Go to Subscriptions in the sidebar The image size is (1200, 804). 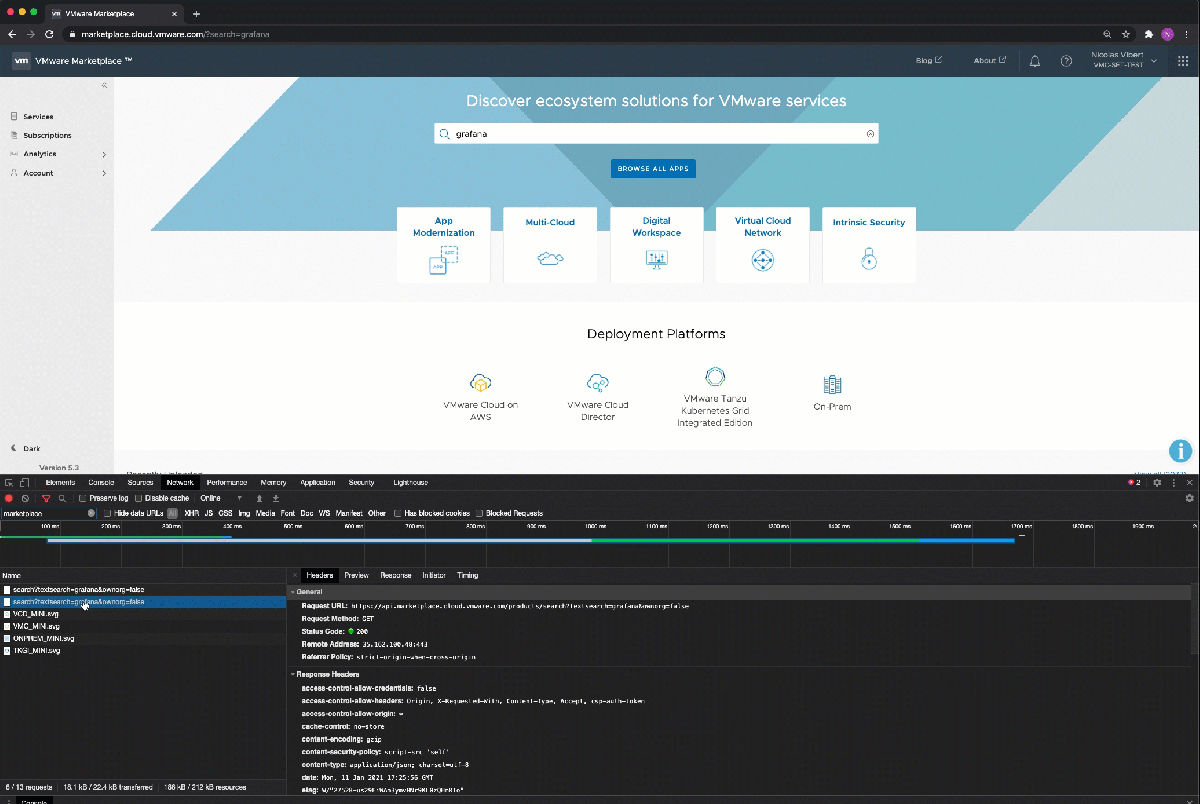click(x=47, y=135)
